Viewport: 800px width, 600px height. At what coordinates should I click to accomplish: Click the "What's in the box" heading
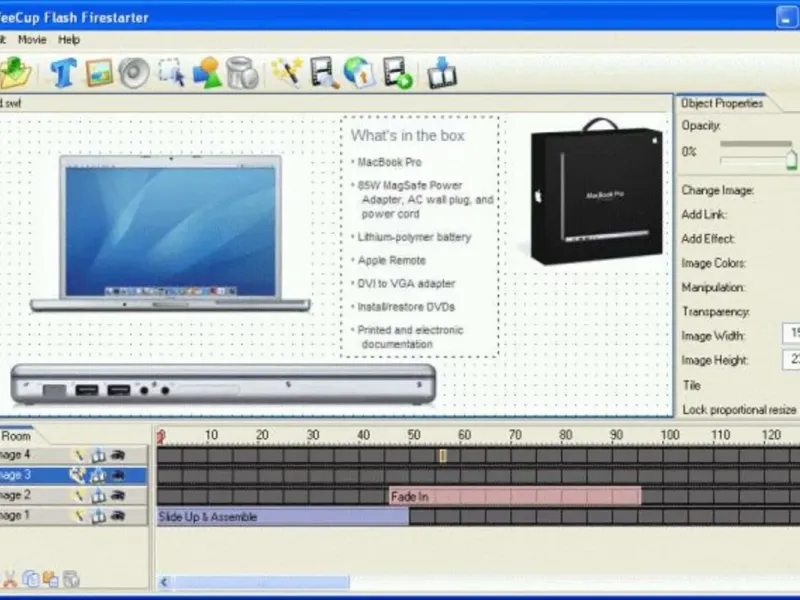[407, 136]
